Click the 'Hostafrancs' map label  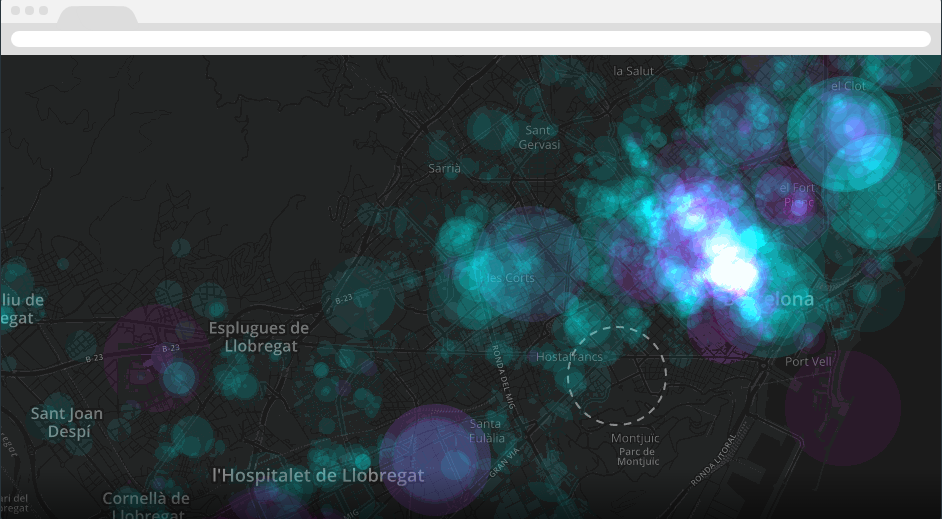(x=569, y=357)
